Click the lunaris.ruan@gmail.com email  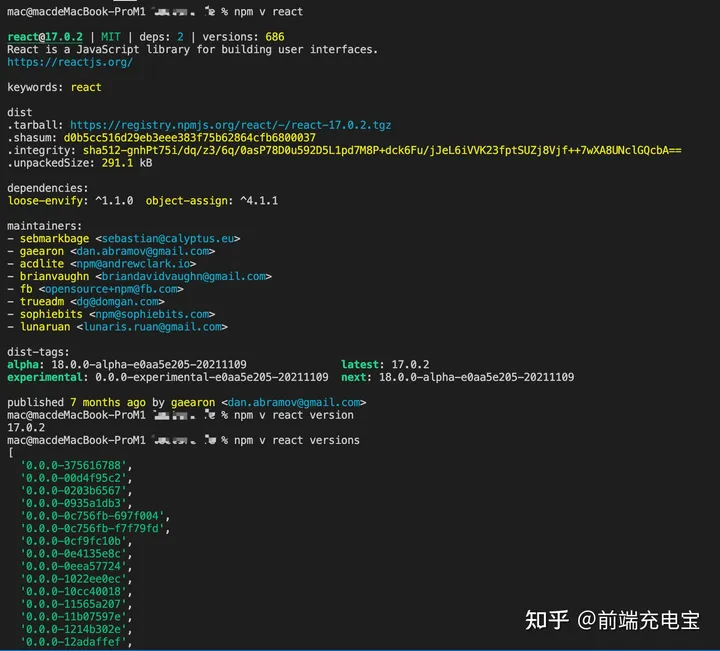click(152, 327)
